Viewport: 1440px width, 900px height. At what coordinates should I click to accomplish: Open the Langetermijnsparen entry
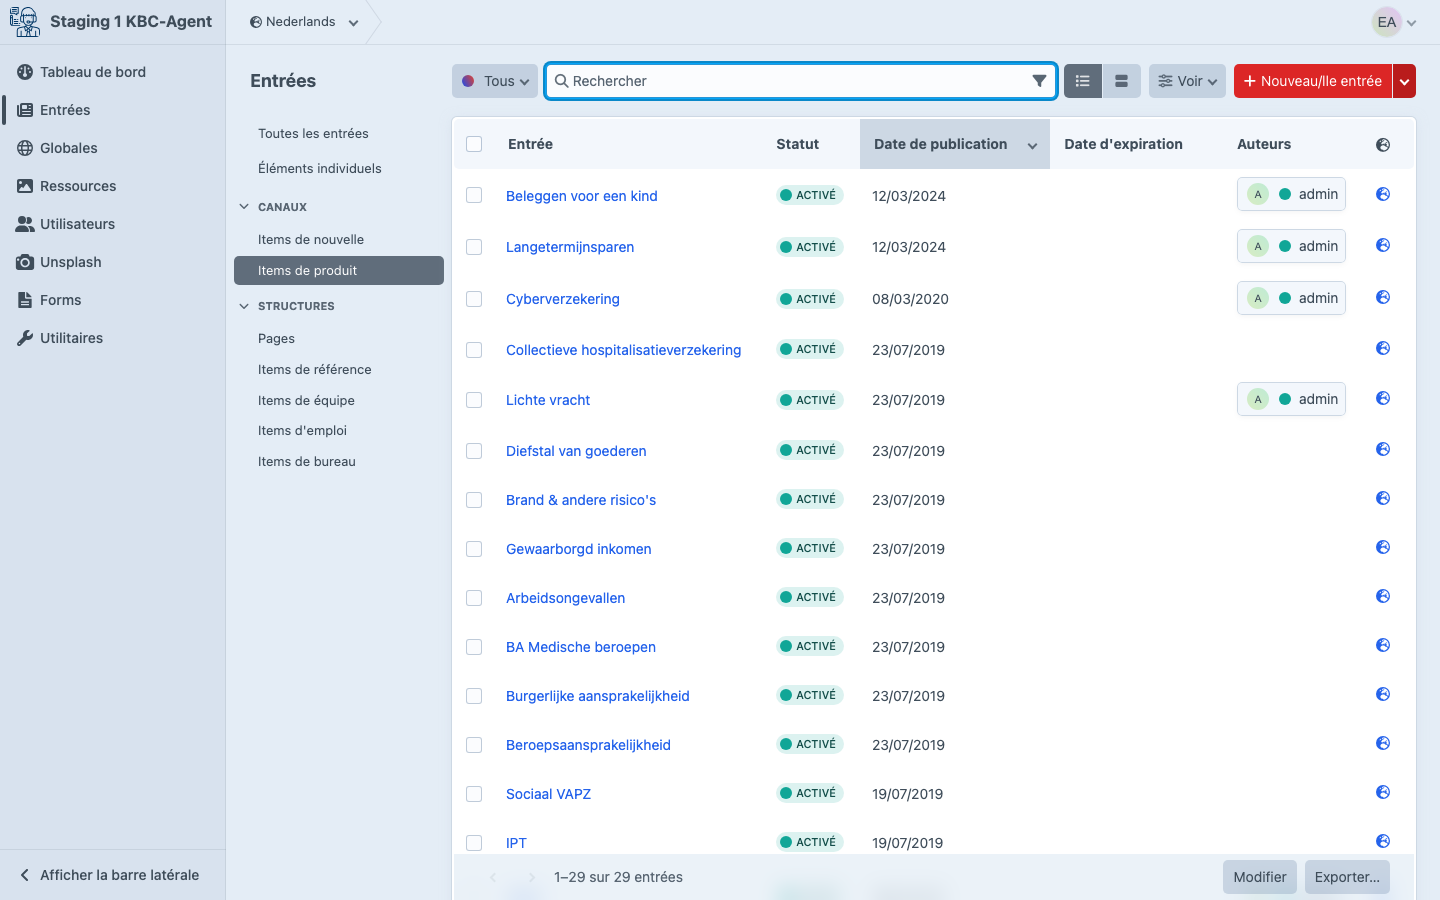point(570,247)
